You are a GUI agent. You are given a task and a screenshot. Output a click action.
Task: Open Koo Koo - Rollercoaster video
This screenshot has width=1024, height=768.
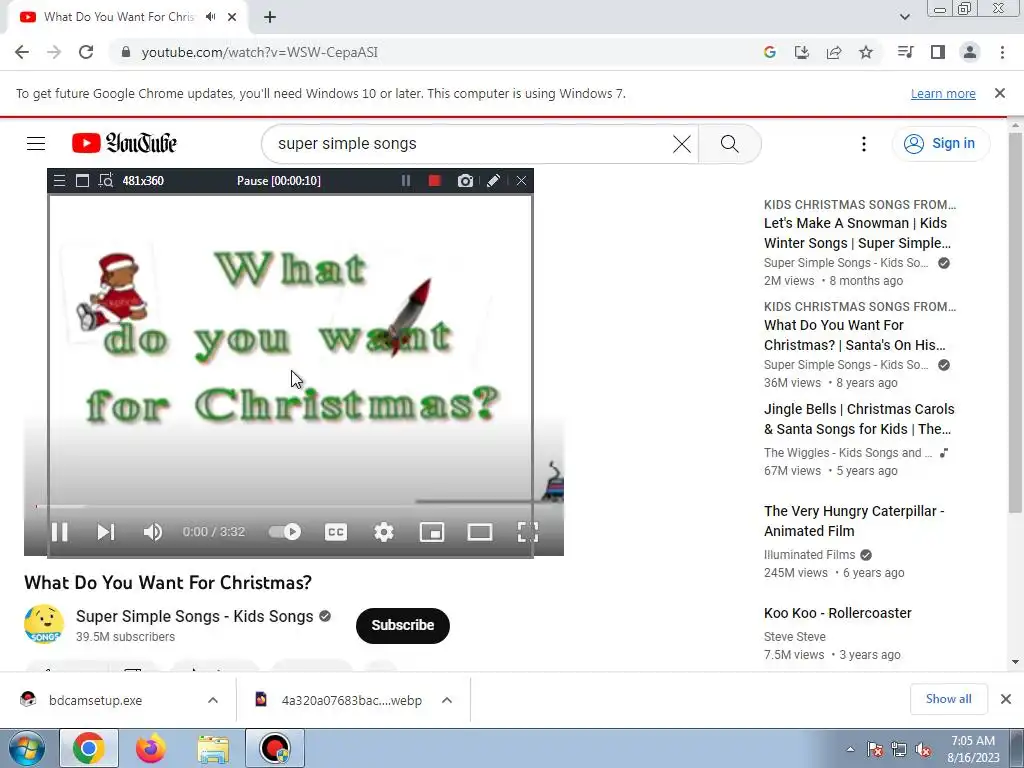tap(838, 613)
